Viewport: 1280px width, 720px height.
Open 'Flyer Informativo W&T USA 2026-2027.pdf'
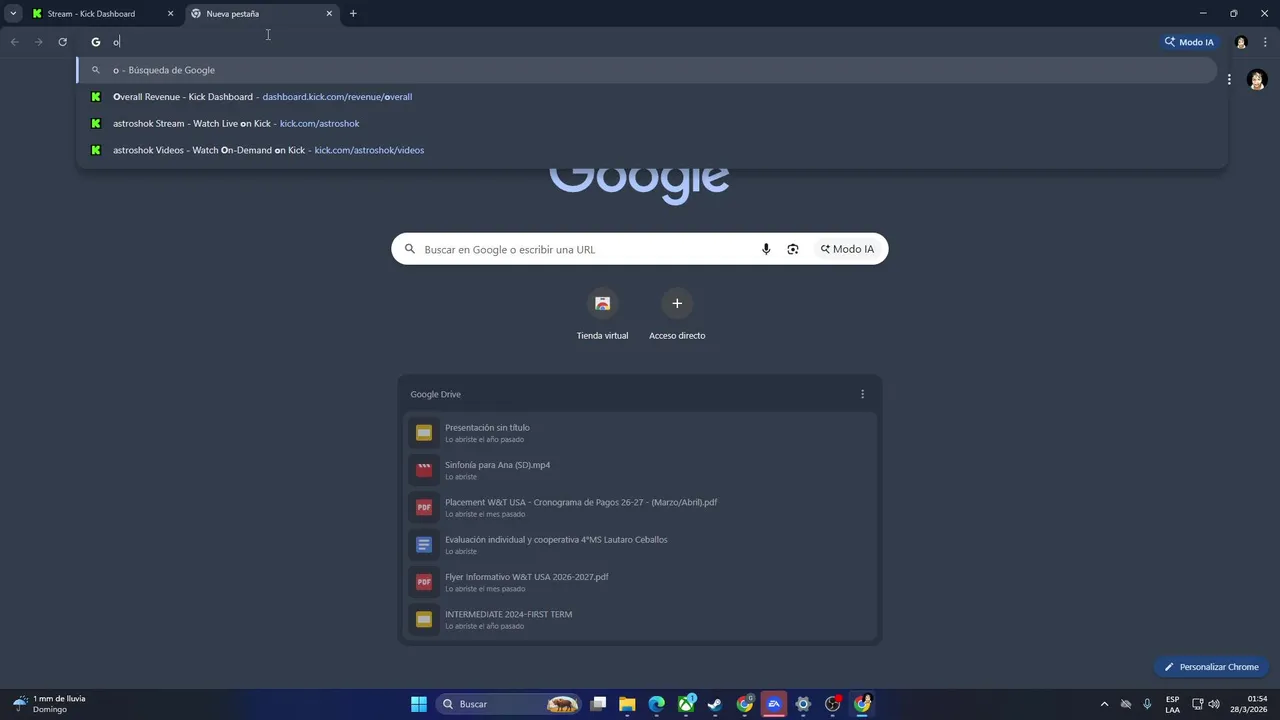pos(640,582)
